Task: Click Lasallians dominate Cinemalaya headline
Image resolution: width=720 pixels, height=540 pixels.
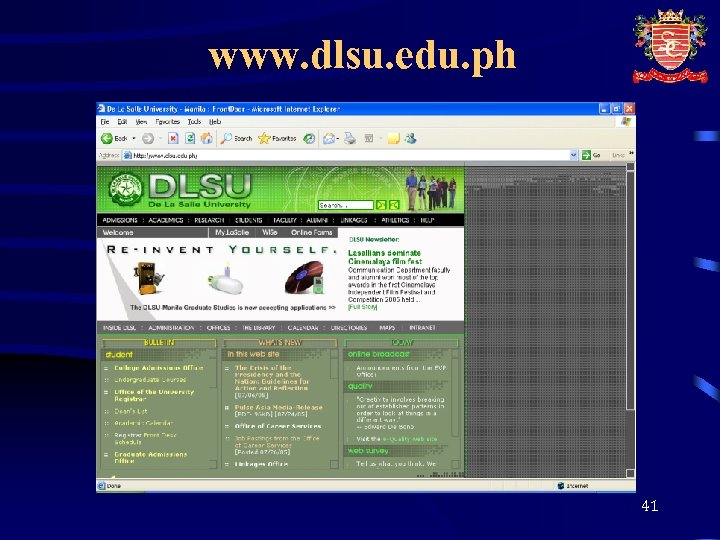Action: pyautogui.click(x=385, y=257)
